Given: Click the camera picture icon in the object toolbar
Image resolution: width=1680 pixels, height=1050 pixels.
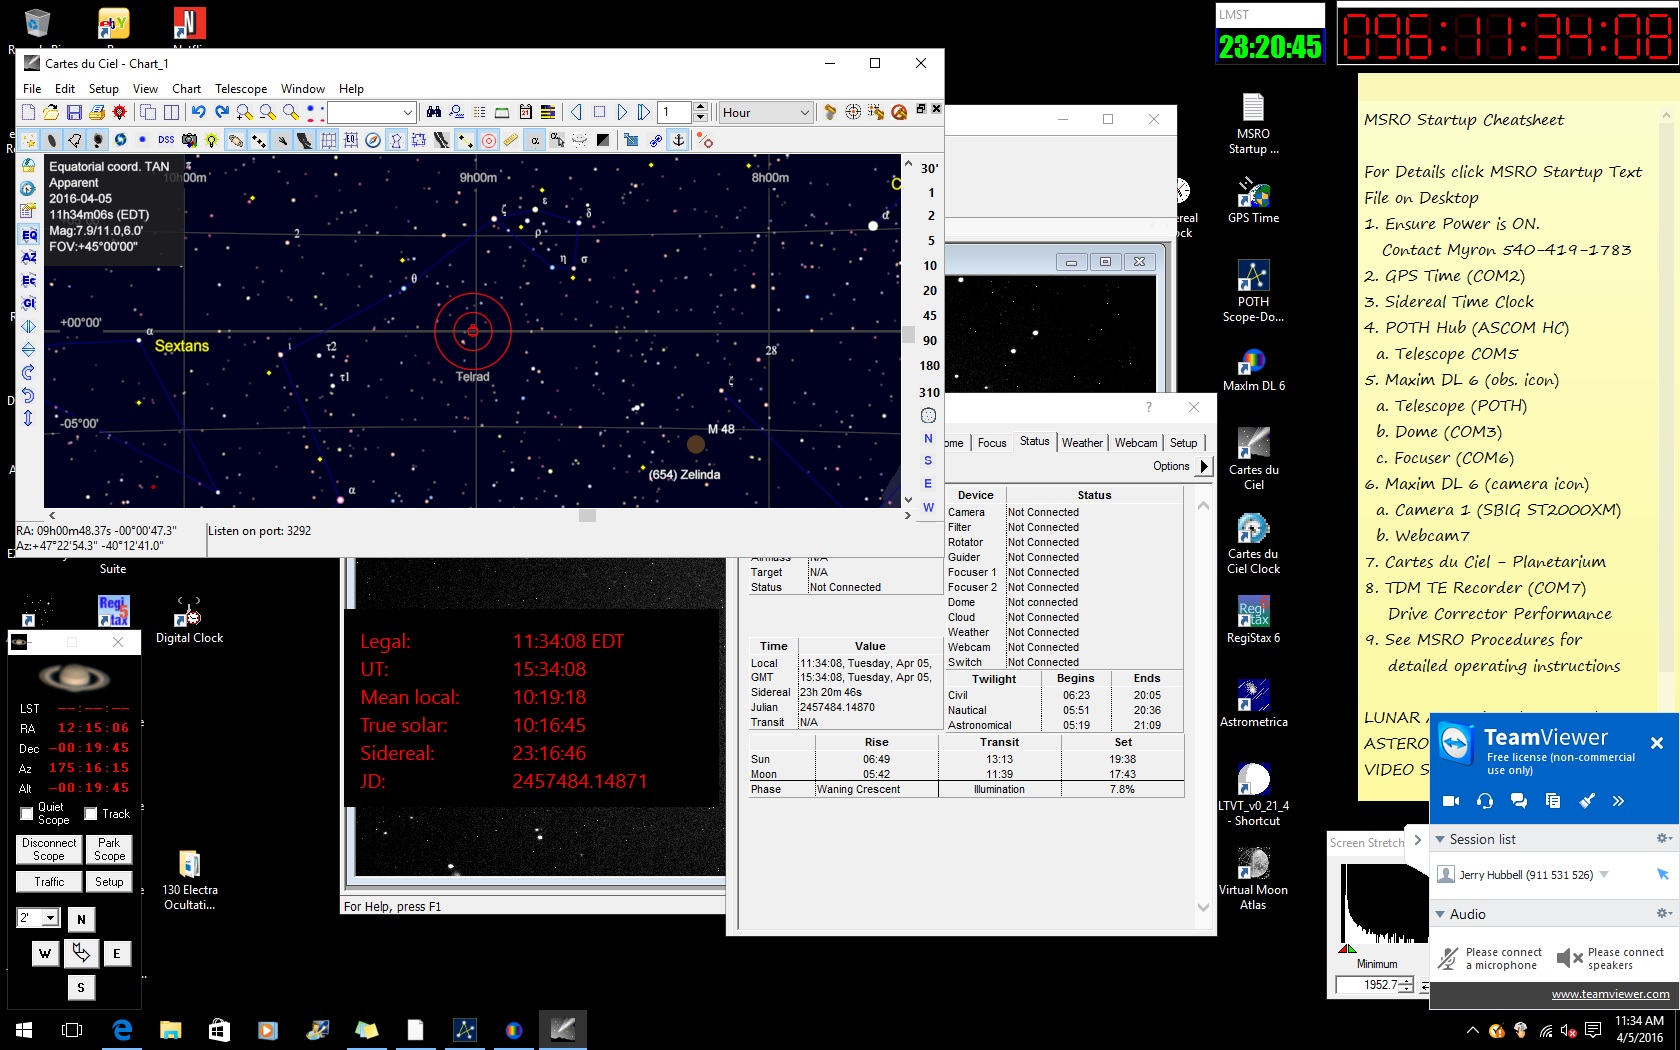Looking at the screenshot, I should click(x=189, y=140).
